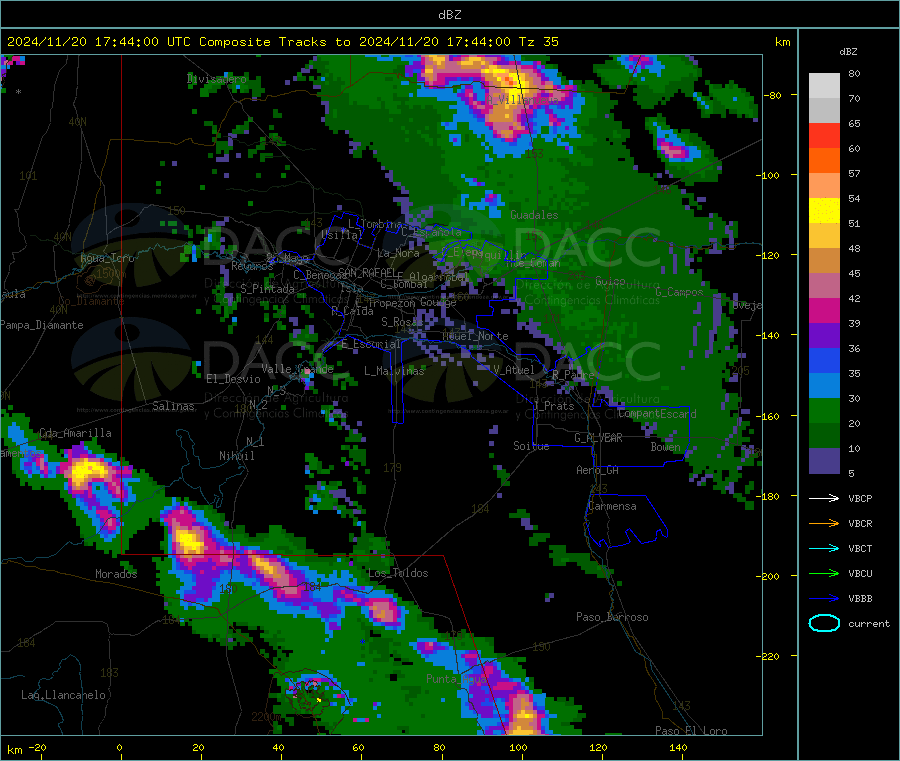This screenshot has height=761, width=900.
Task: Click the '100' km tick on bottom axis
Action: pyautogui.click(x=518, y=747)
